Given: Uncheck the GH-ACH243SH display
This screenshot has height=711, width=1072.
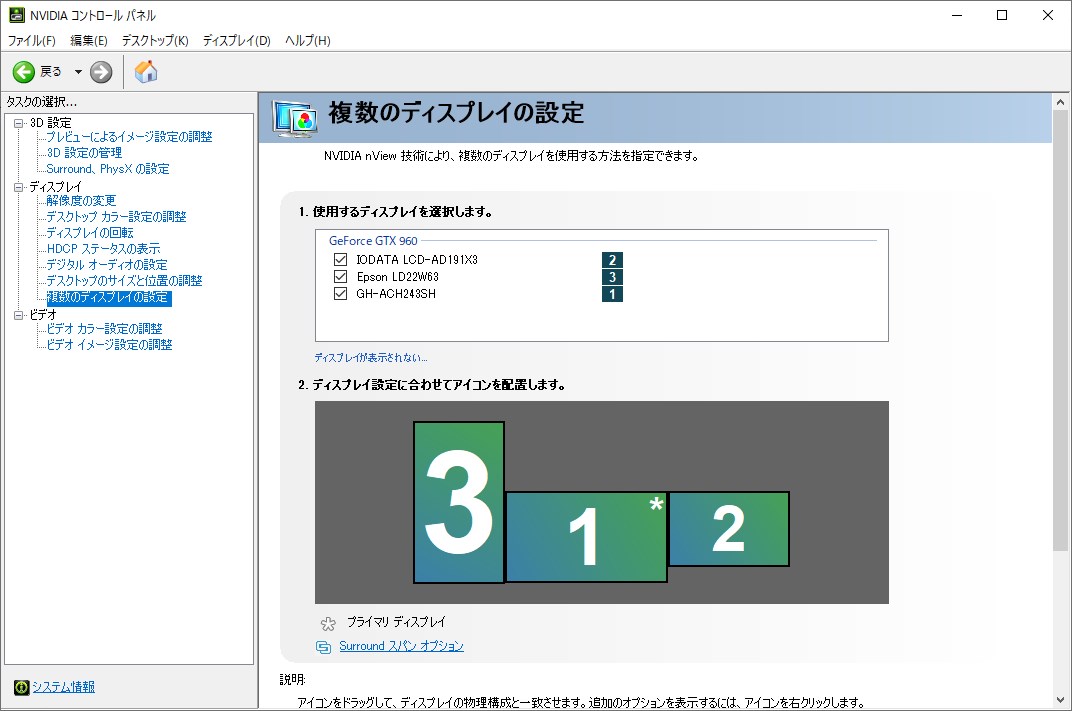Looking at the screenshot, I should pos(340,294).
